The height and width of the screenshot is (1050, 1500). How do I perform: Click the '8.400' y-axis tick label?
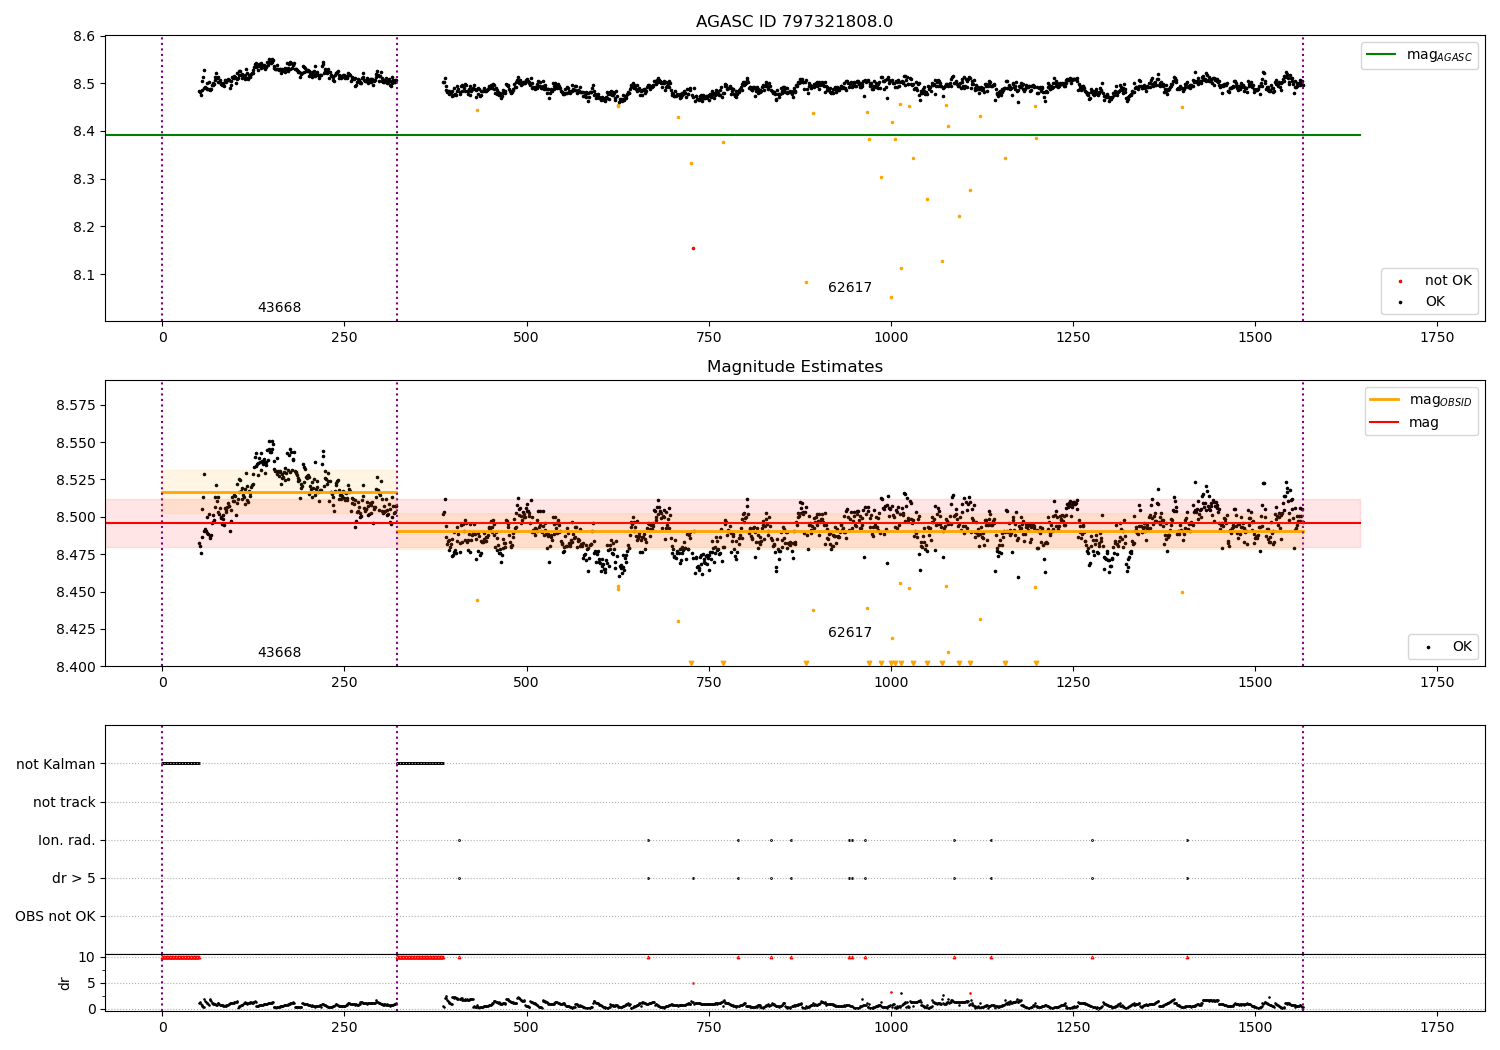click(x=76, y=667)
